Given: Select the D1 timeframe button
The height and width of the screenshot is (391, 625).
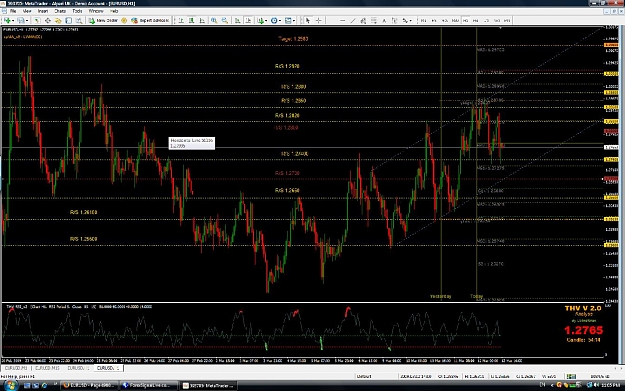Looking at the screenshot, I should click(x=486, y=20).
